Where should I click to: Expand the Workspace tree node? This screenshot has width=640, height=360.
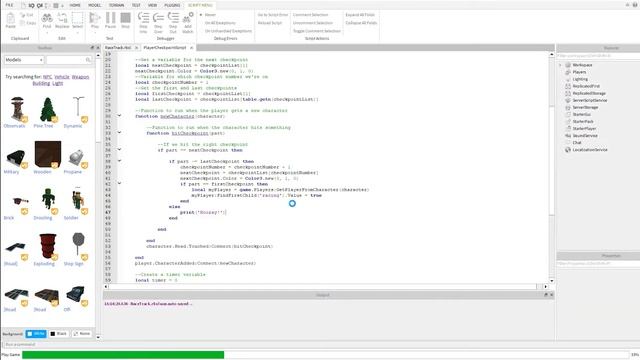pyautogui.click(x=560, y=65)
